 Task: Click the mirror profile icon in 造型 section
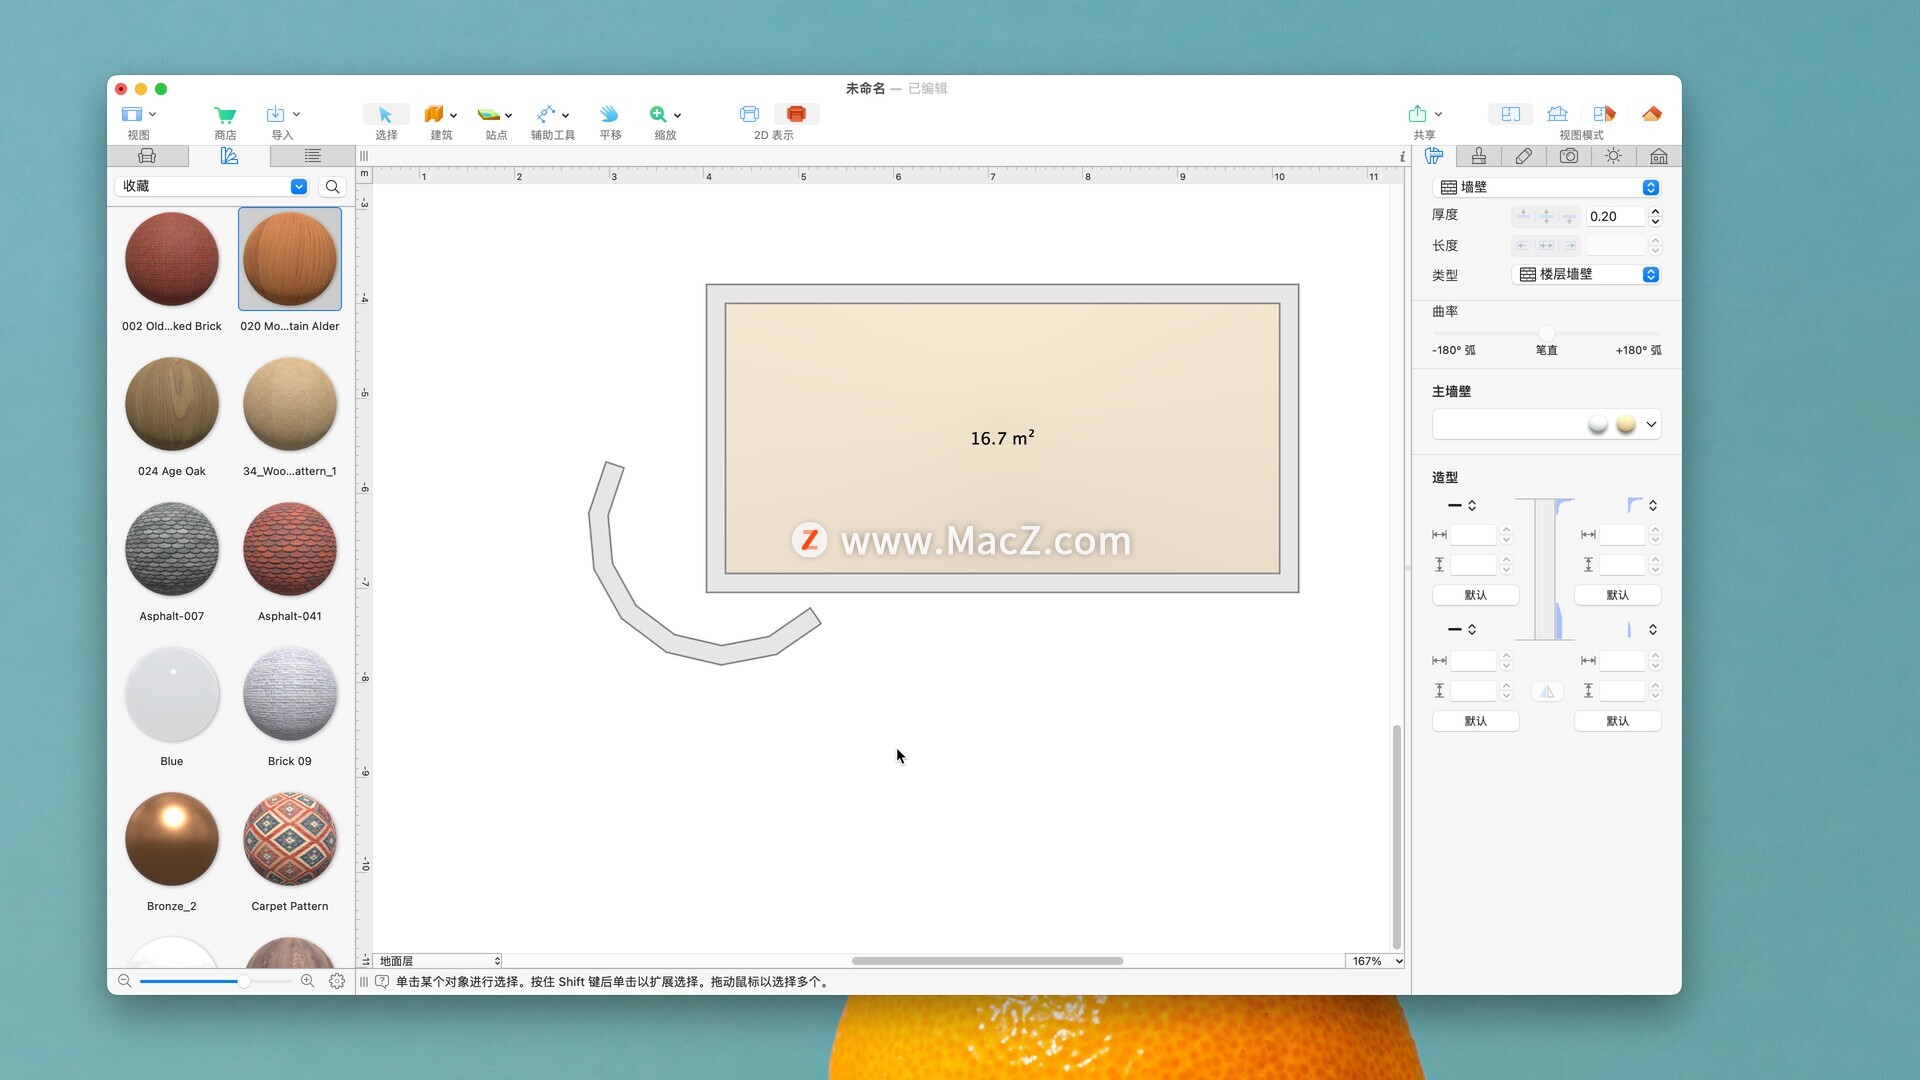pyautogui.click(x=1547, y=691)
